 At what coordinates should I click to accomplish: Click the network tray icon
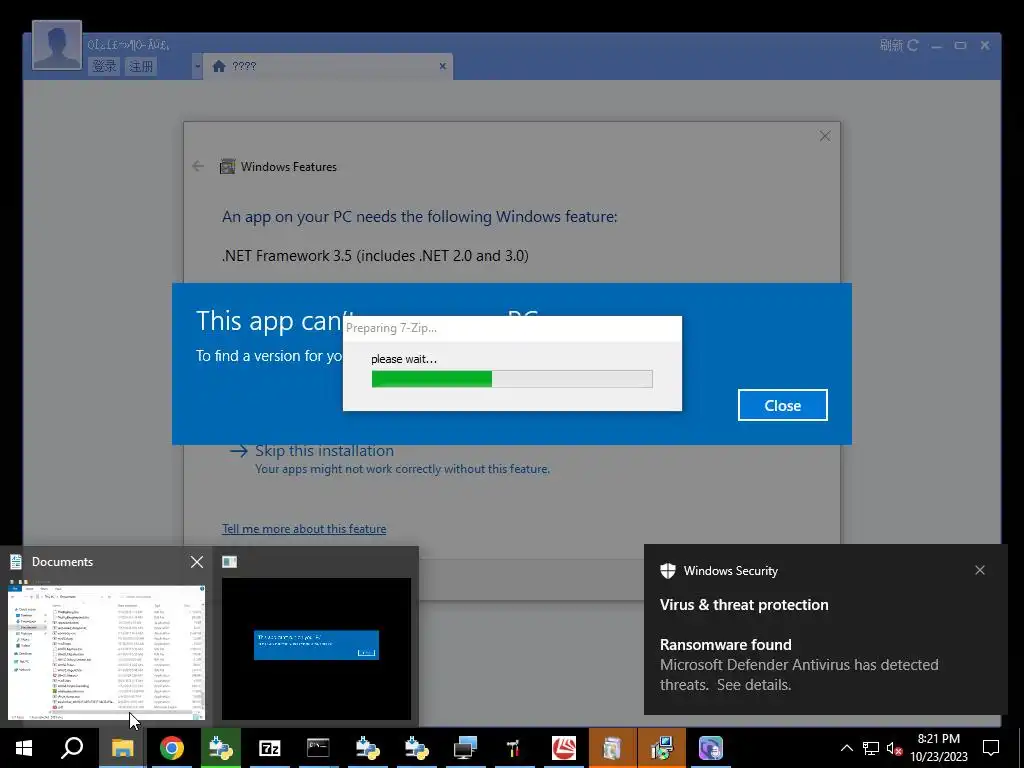(871, 748)
